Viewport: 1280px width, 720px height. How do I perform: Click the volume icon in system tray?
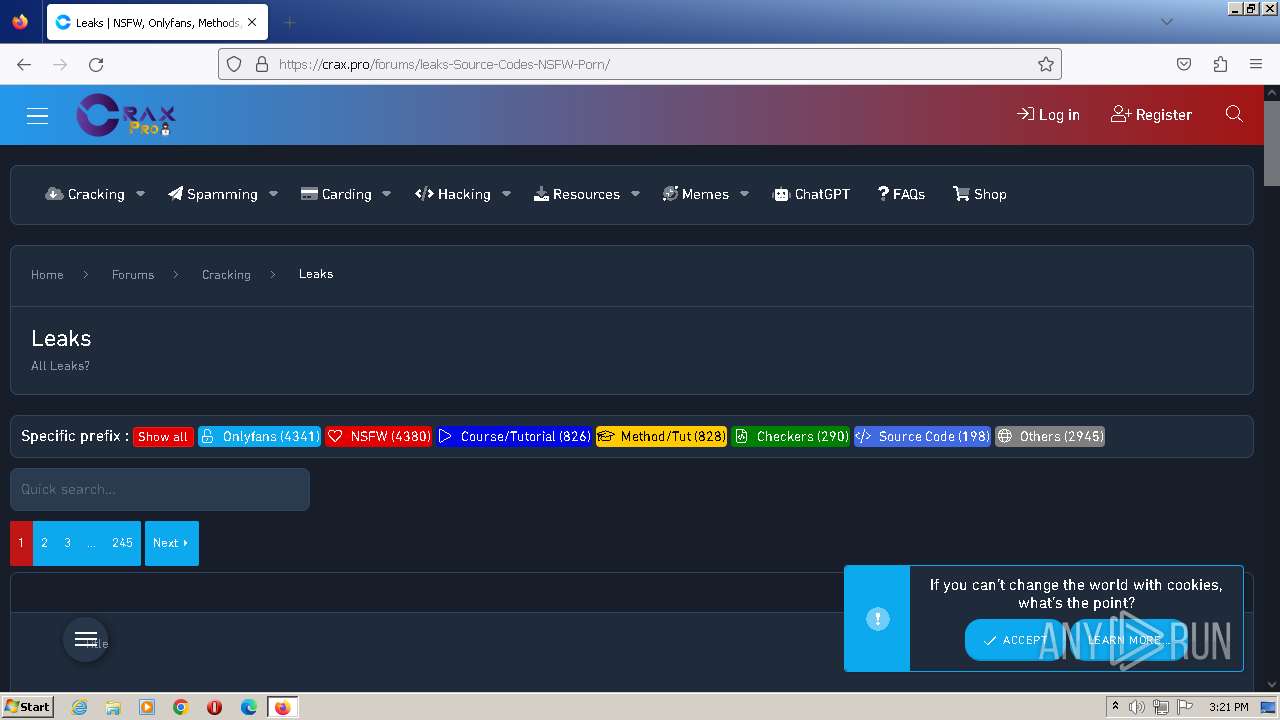[1137, 707]
